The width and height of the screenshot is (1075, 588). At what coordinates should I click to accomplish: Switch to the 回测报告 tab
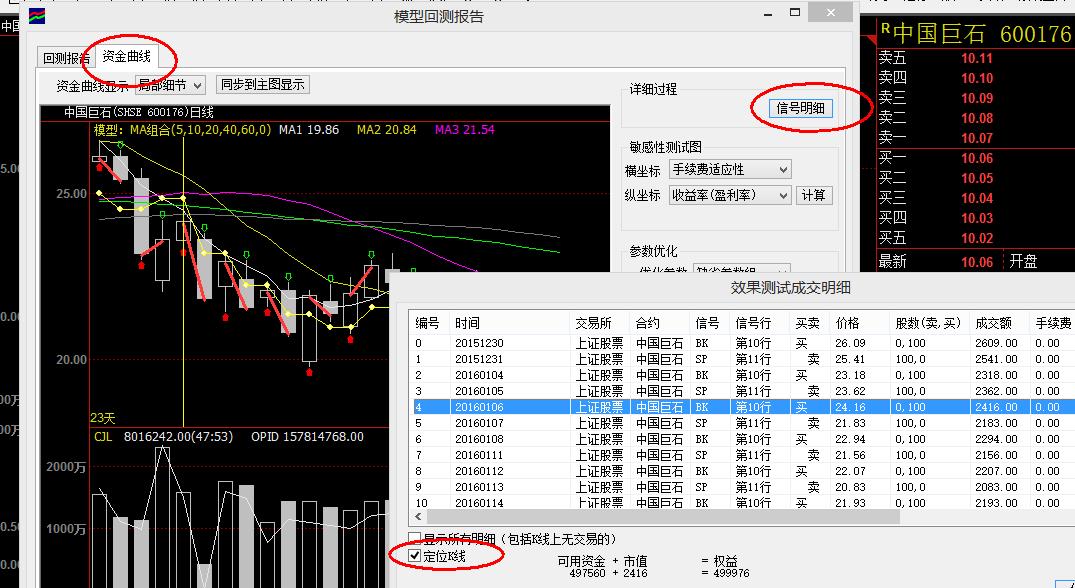coord(66,58)
